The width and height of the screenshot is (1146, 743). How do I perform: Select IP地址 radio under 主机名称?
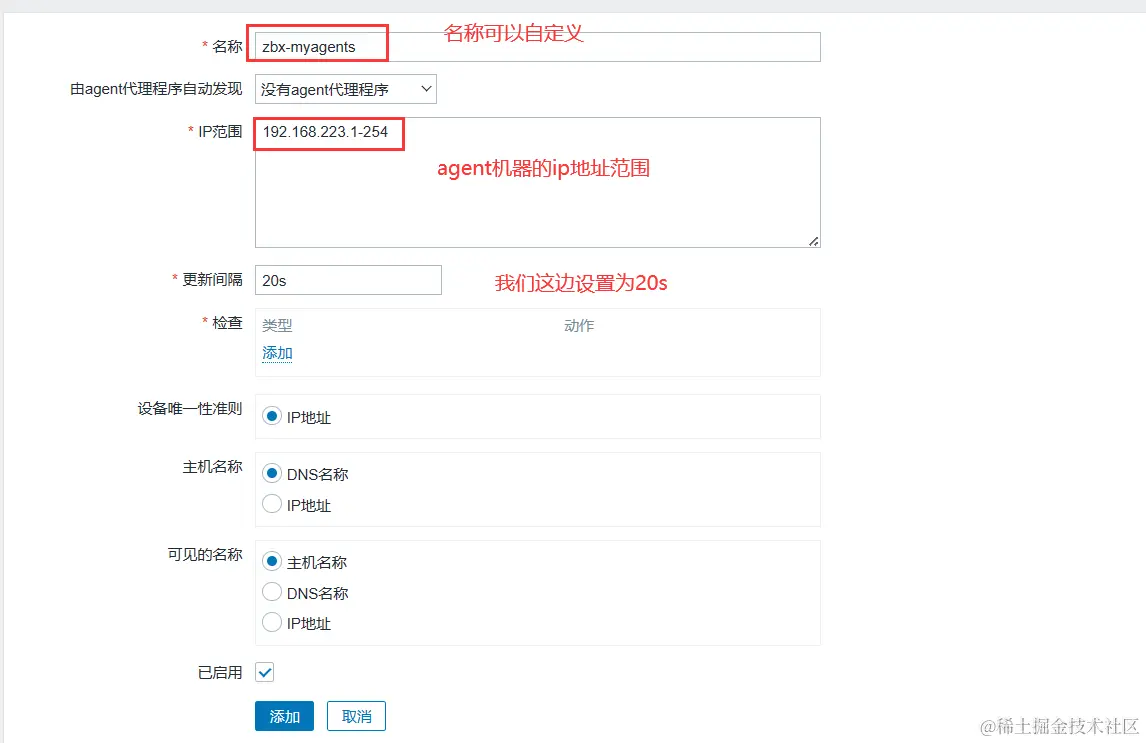tap(272, 504)
